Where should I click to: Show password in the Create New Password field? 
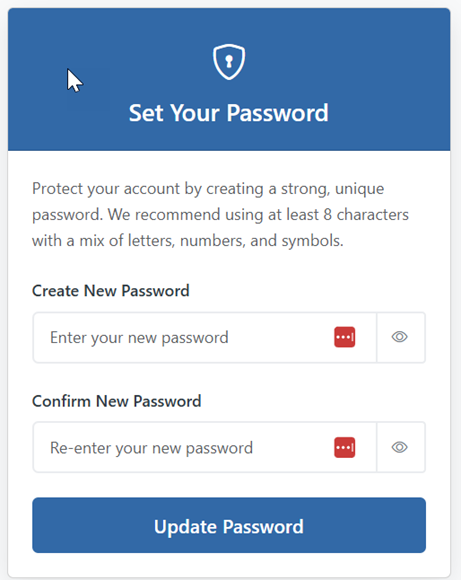pos(400,337)
